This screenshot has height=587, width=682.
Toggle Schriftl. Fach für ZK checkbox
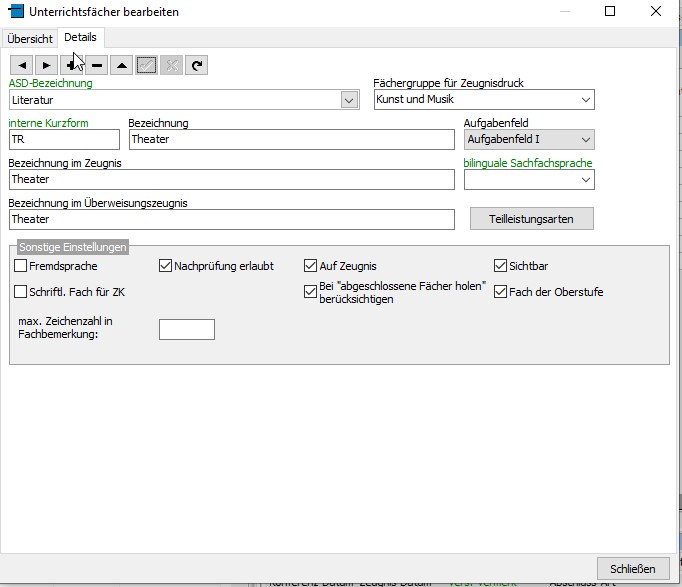click(x=20, y=291)
